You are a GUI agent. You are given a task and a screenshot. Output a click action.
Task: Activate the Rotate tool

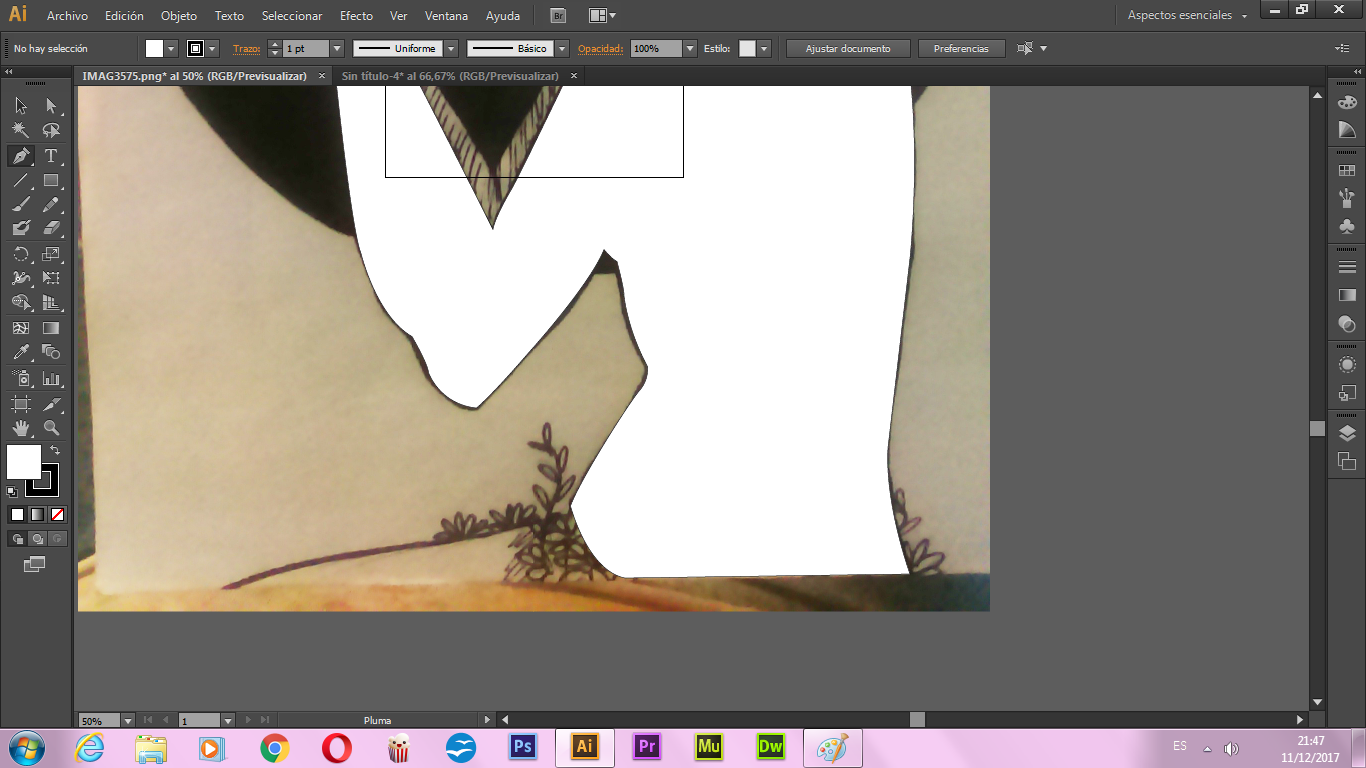pos(21,254)
